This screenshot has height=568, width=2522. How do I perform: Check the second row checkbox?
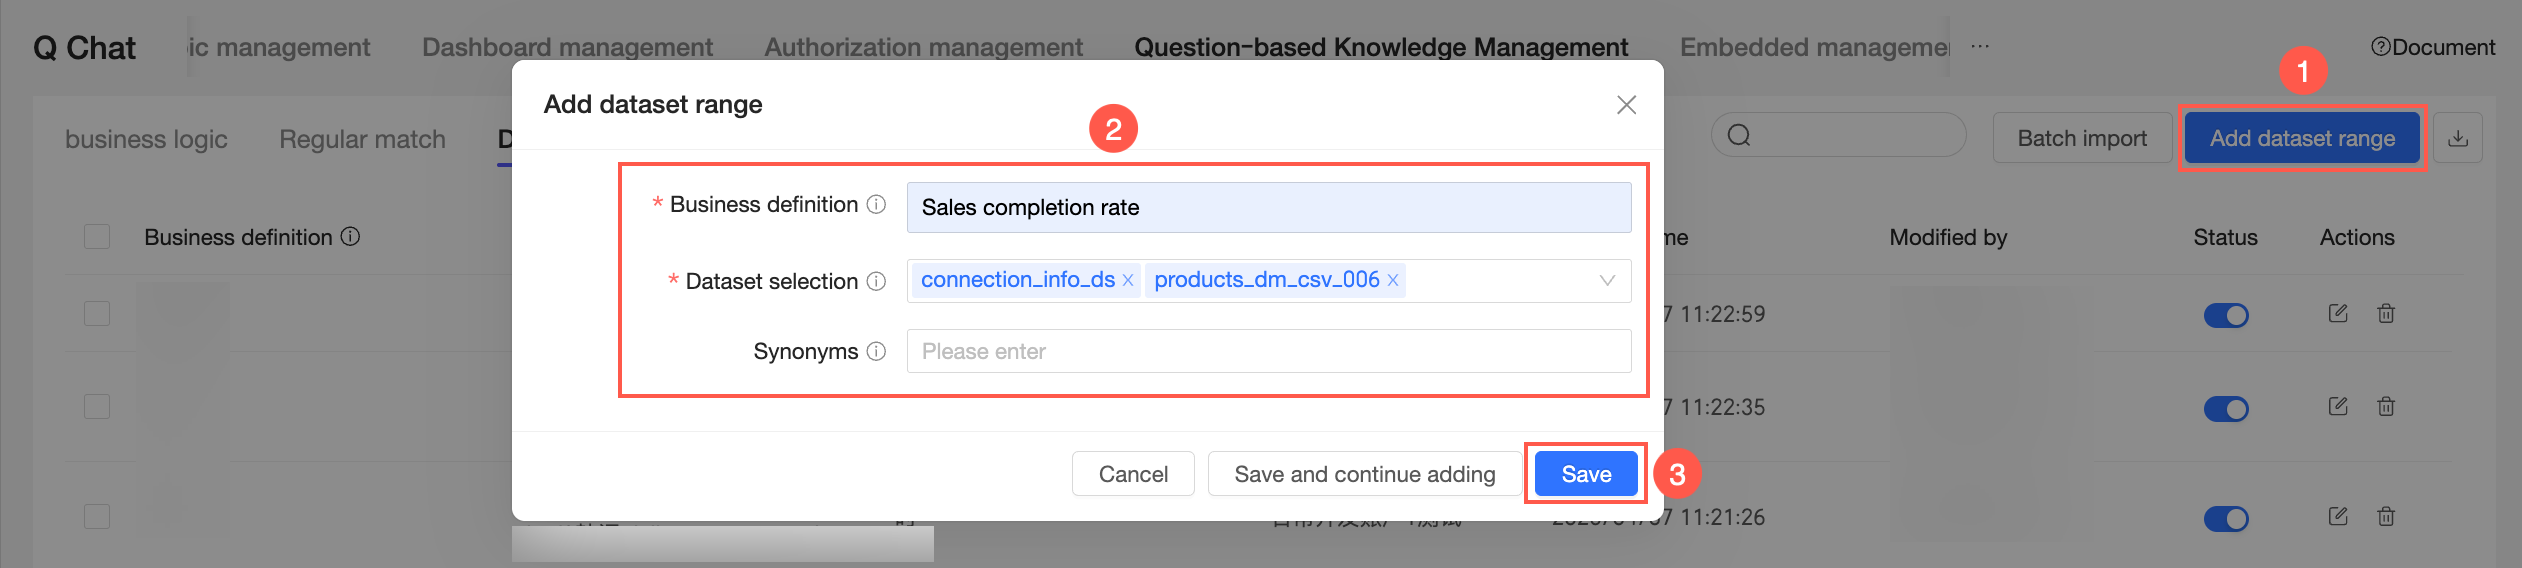(x=97, y=406)
